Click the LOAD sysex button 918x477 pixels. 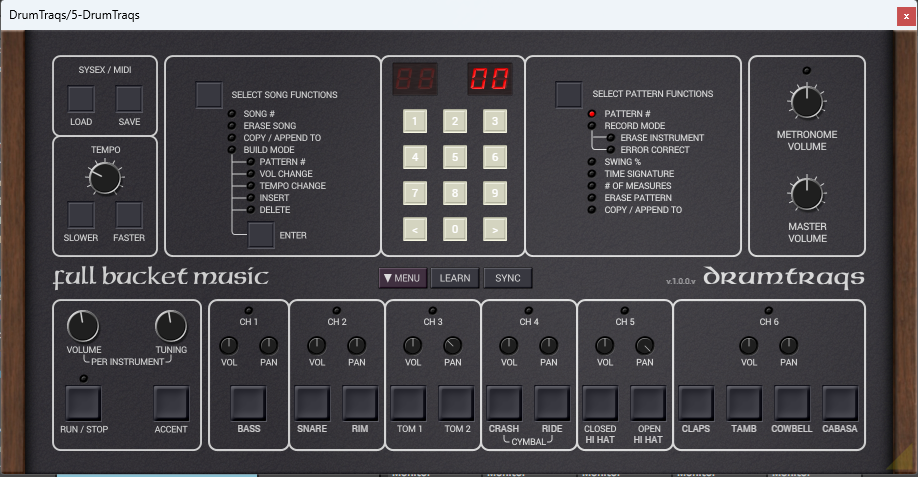click(x=81, y=99)
